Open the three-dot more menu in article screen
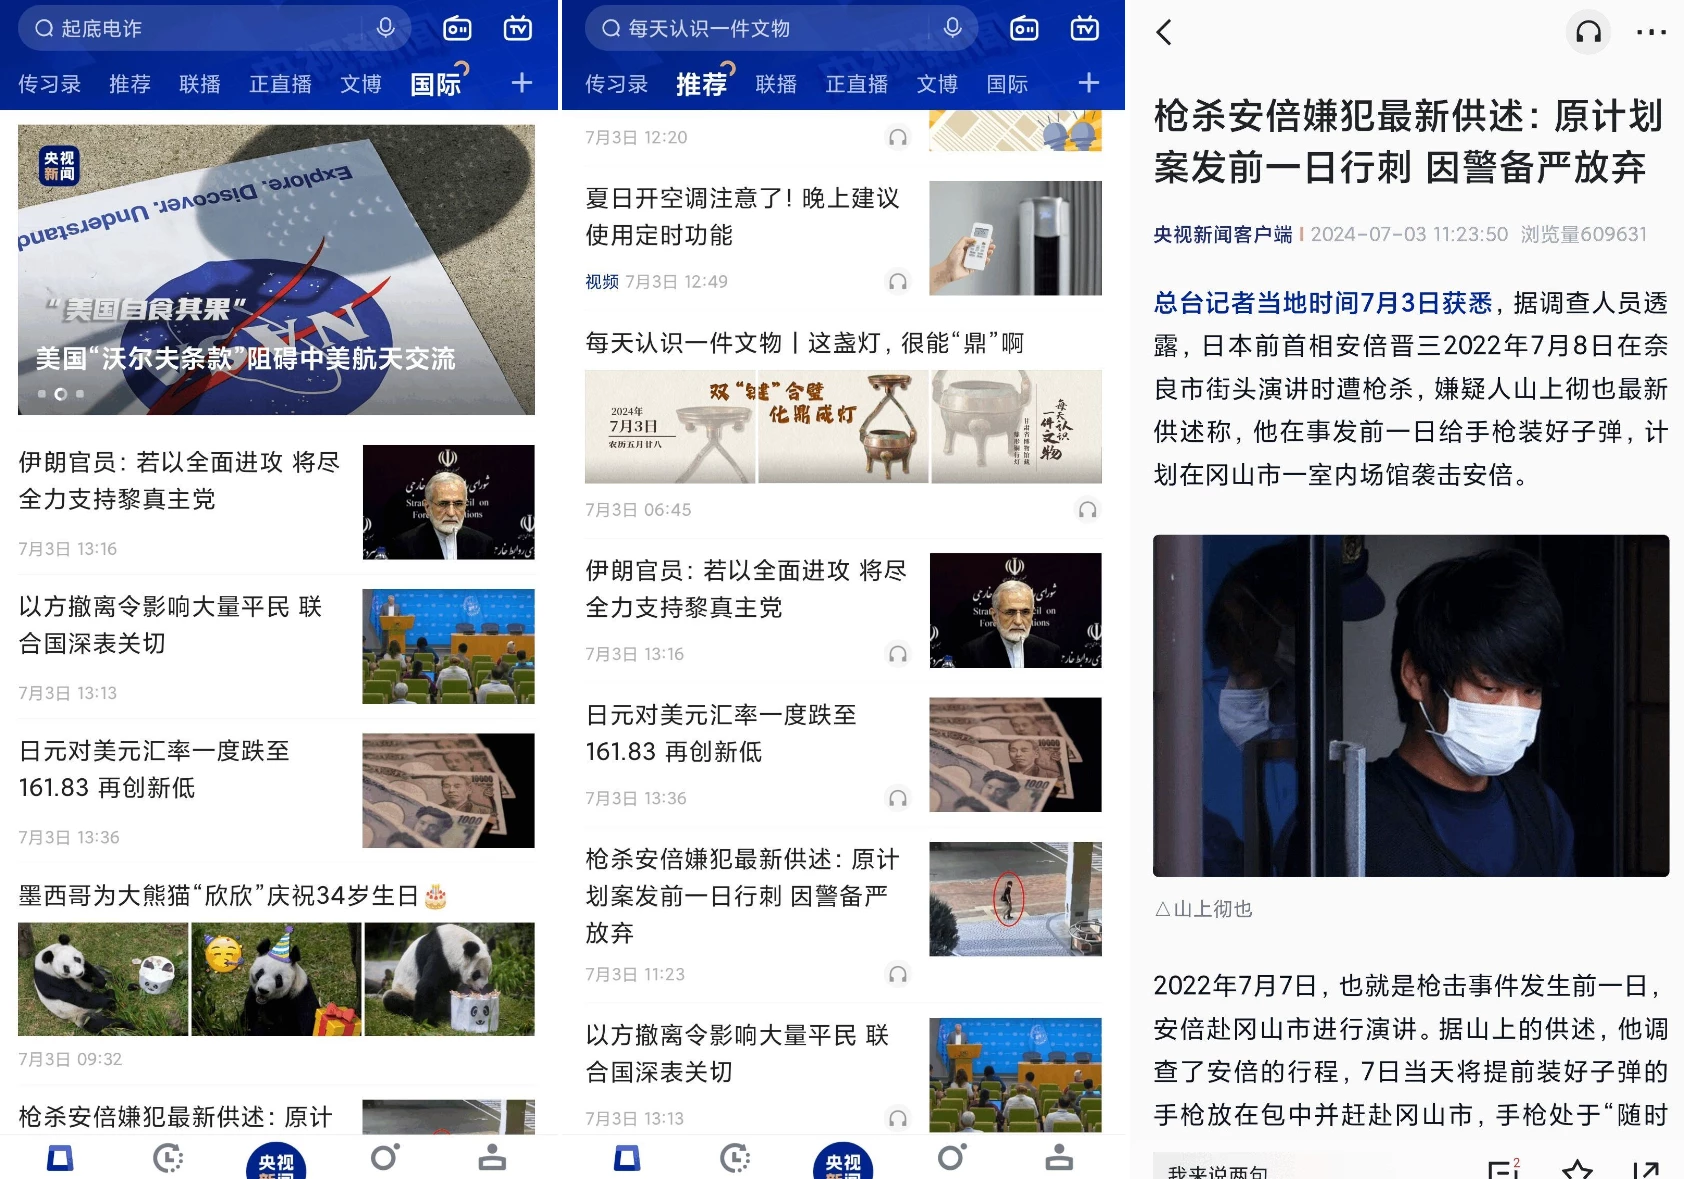1684x1179 pixels. [1651, 32]
